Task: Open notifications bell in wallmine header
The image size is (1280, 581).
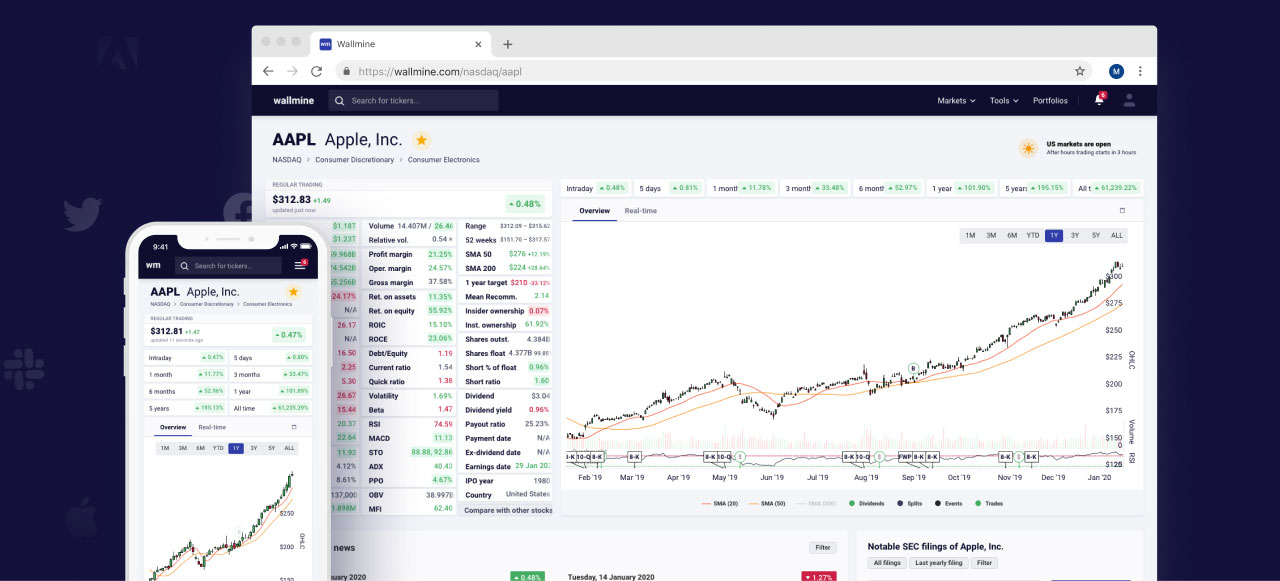Action: [x=1099, y=100]
